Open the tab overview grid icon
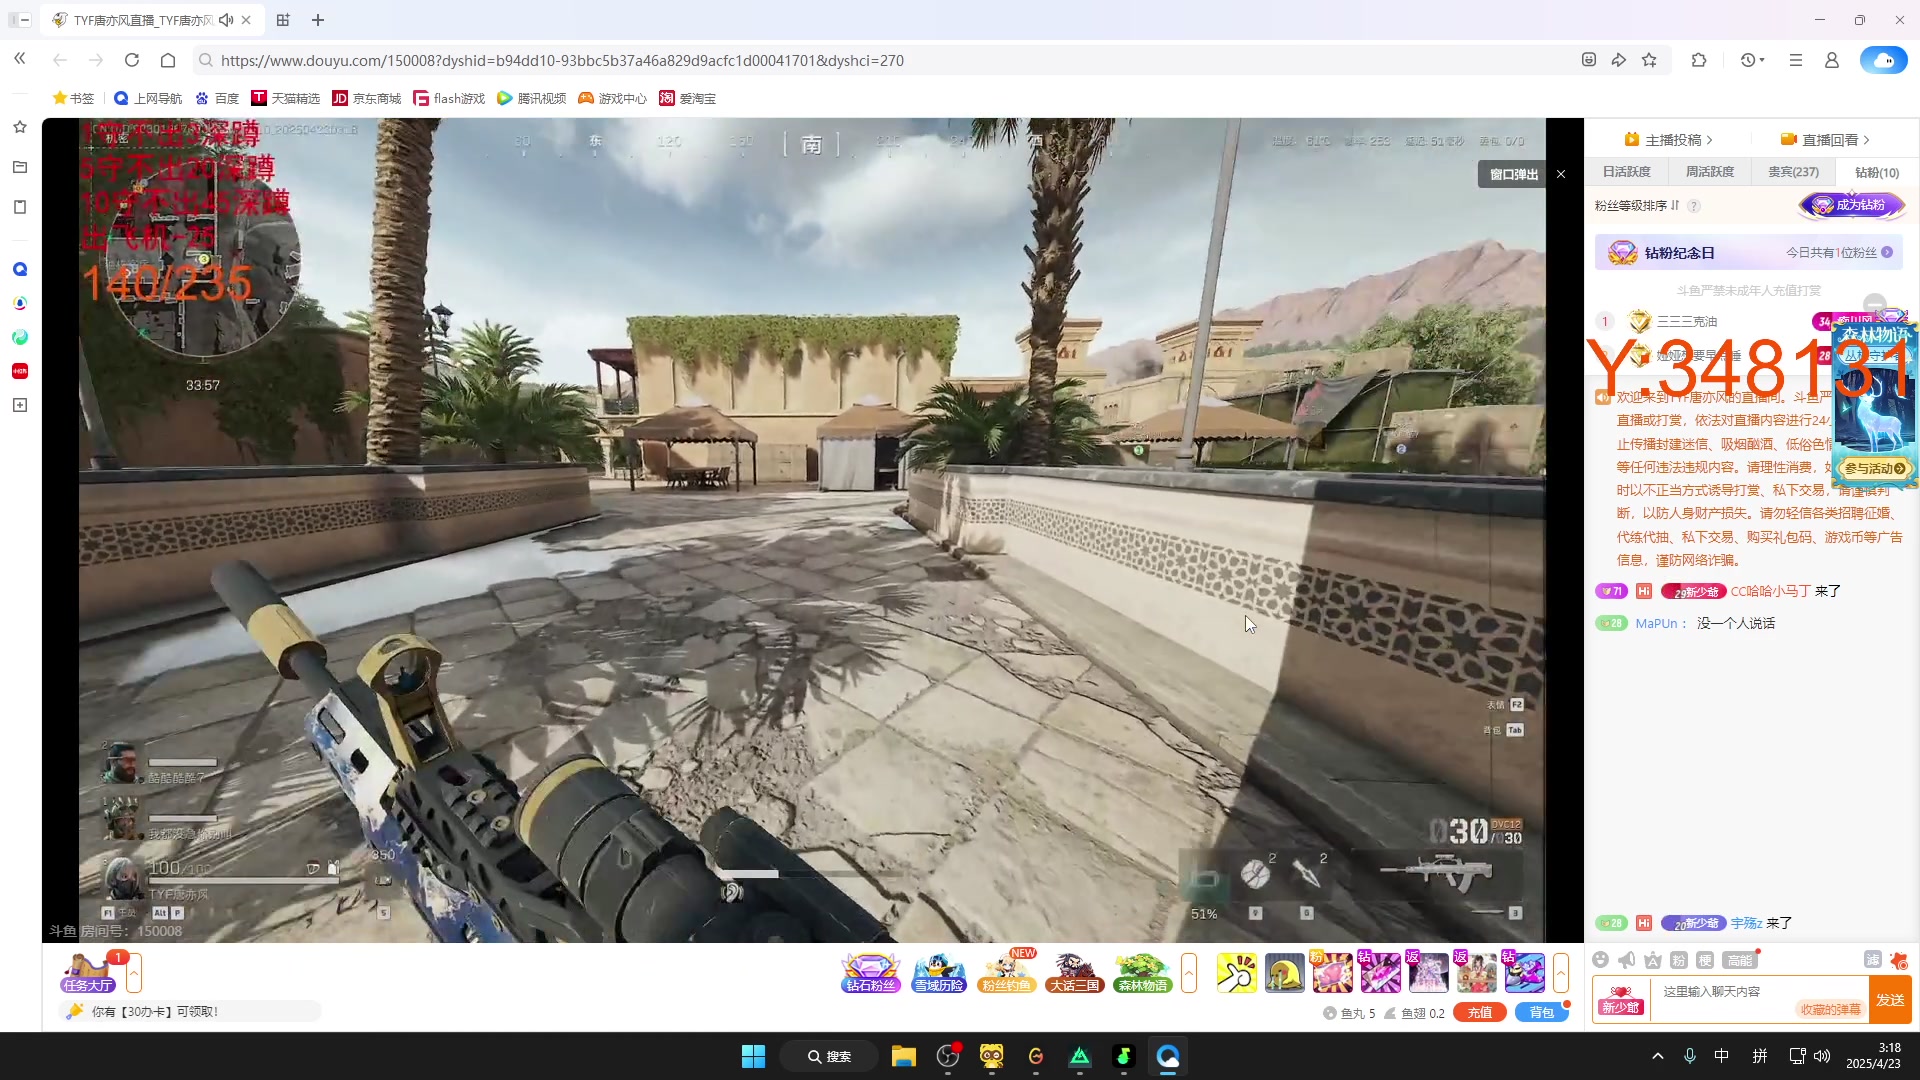This screenshot has width=1920, height=1080. point(283,20)
